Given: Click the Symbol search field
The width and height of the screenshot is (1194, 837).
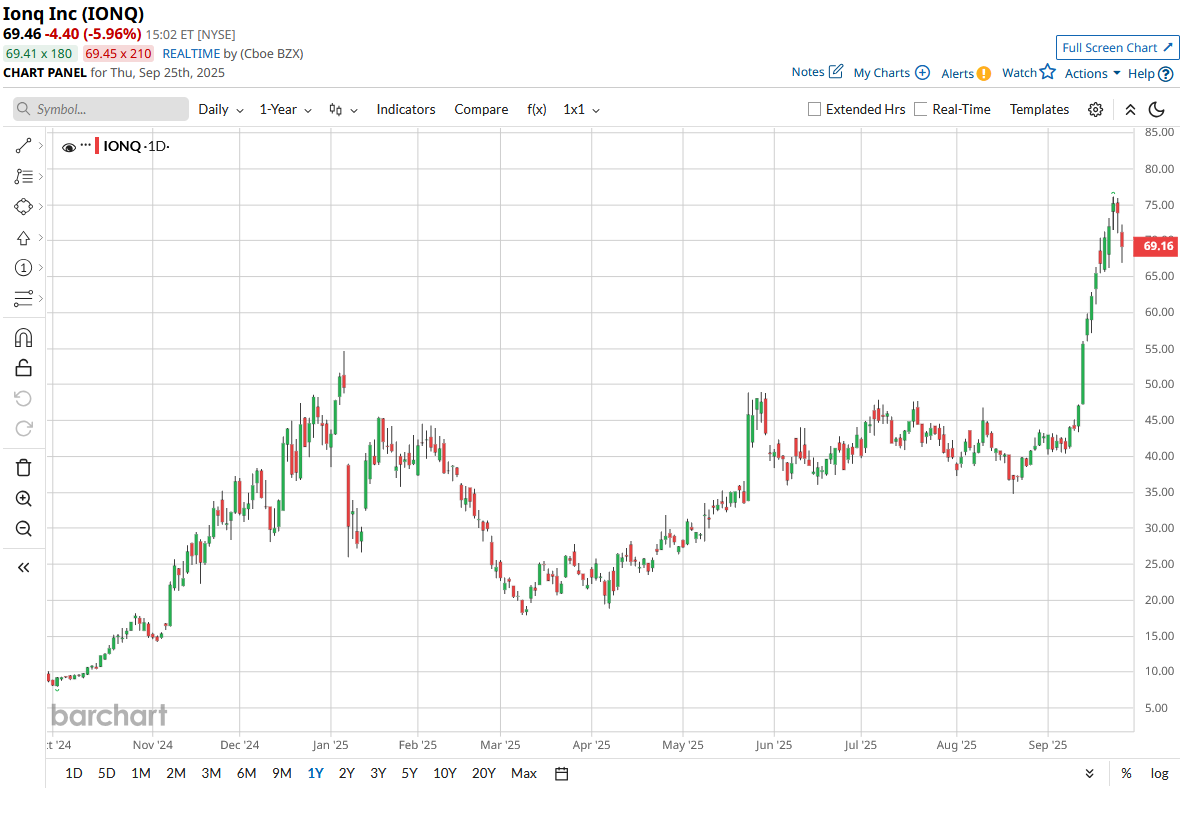Looking at the screenshot, I should coord(101,109).
